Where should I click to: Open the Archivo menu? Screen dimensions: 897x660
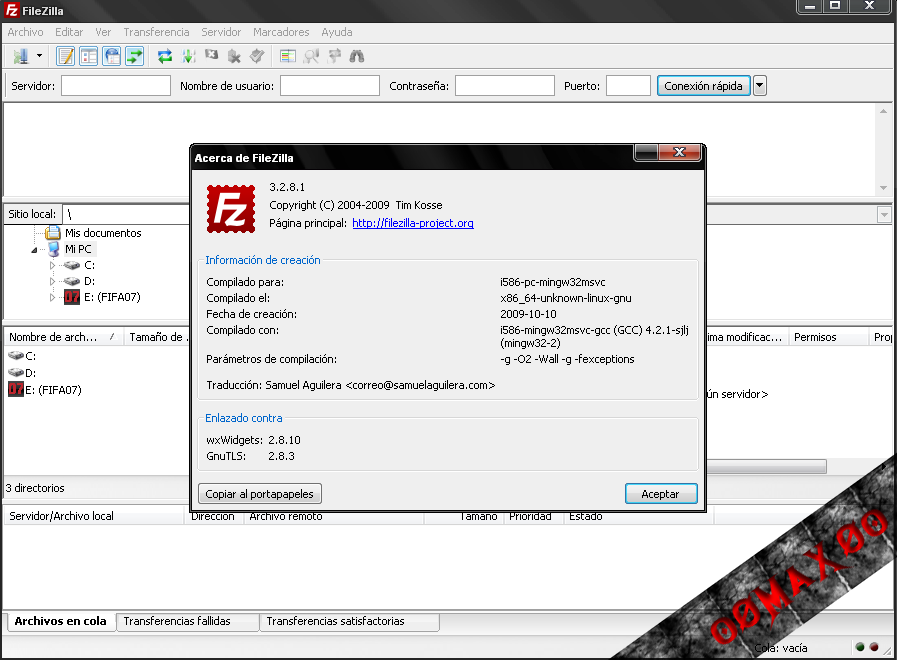coord(25,32)
